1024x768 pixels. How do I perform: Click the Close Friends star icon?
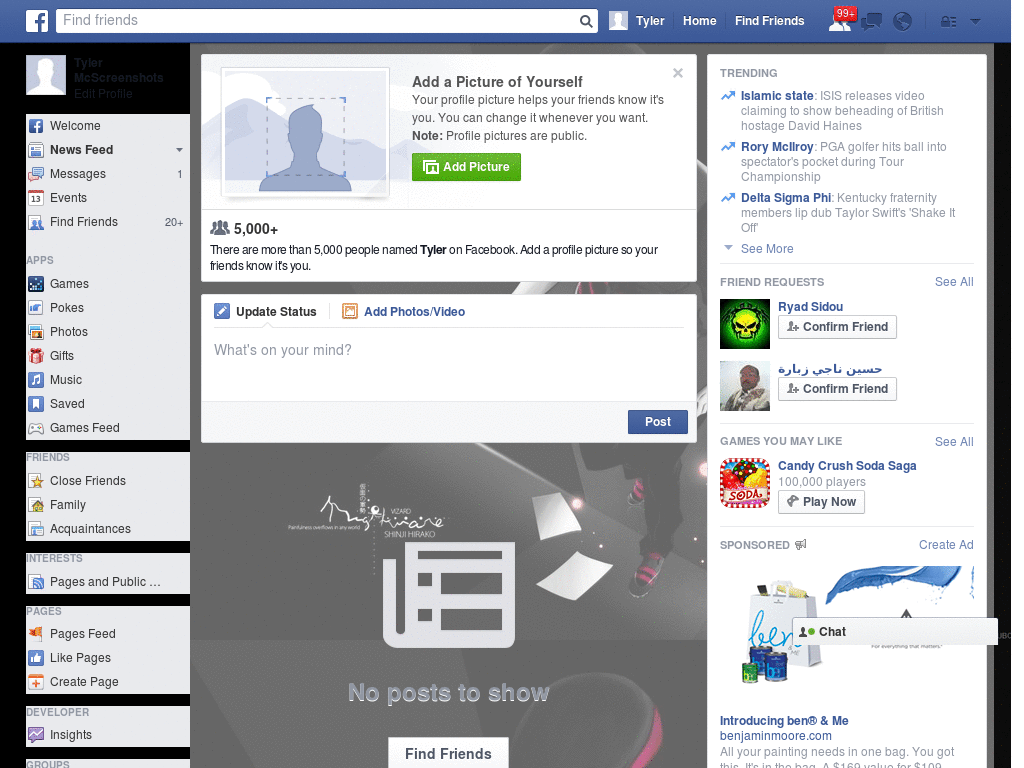(x=36, y=481)
